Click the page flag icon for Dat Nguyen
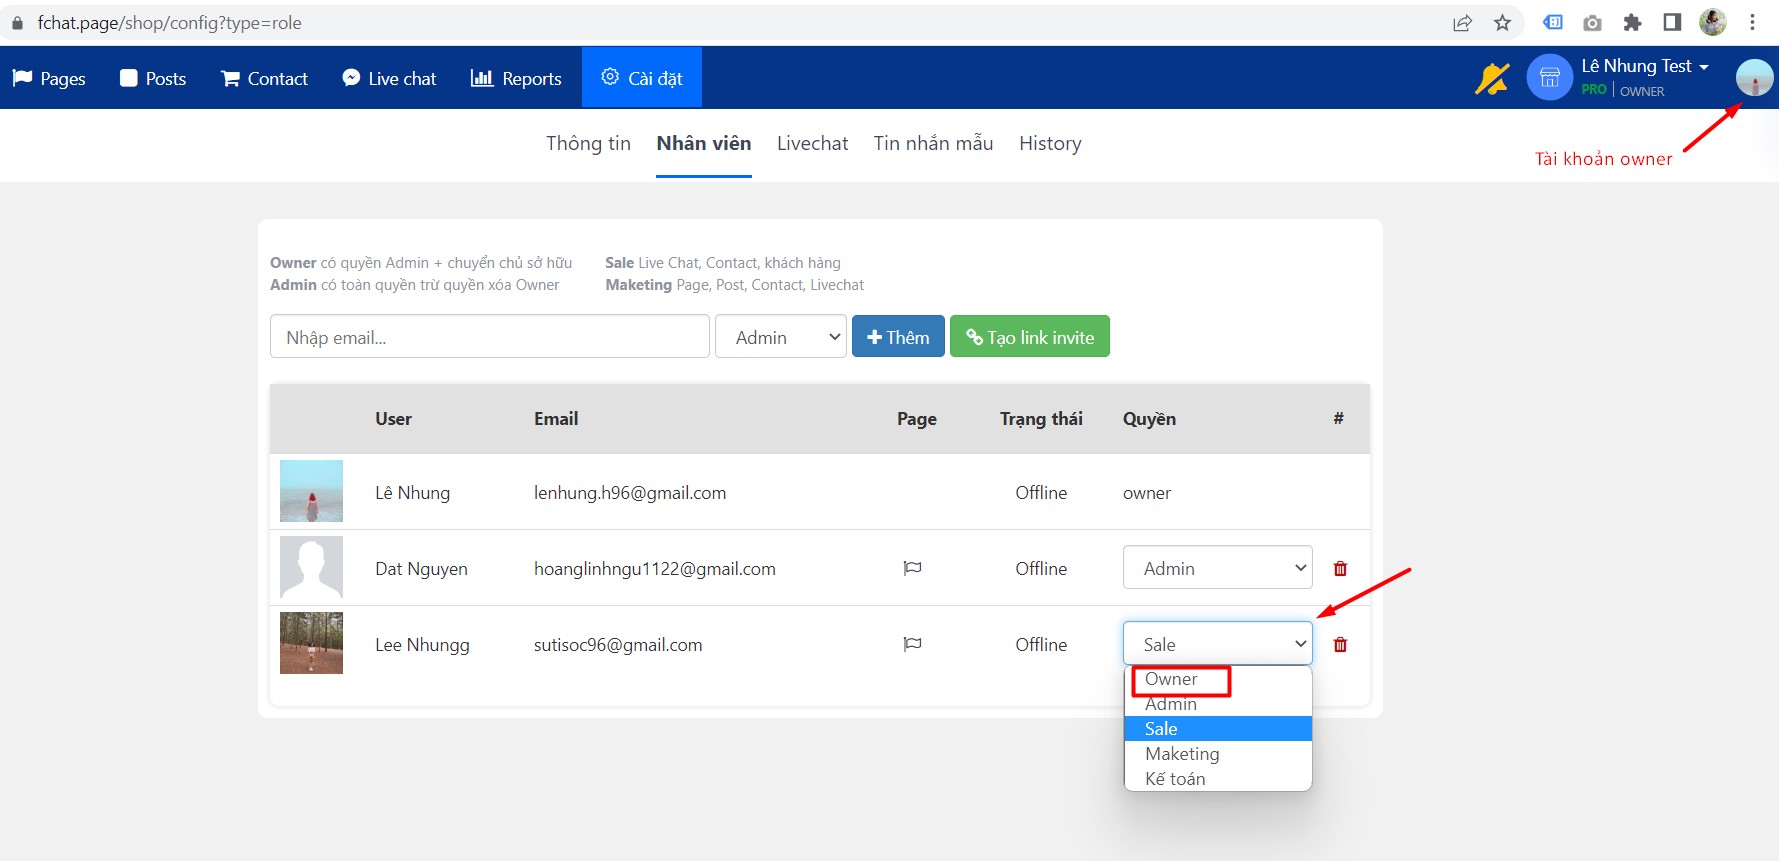Image resolution: width=1779 pixels, height=861 pixels. click(x=912, y=569)
